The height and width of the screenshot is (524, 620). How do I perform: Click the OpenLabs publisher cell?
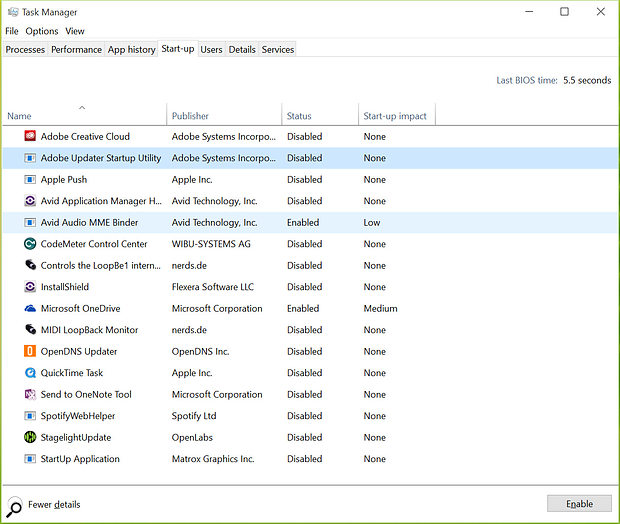[192, 437]
